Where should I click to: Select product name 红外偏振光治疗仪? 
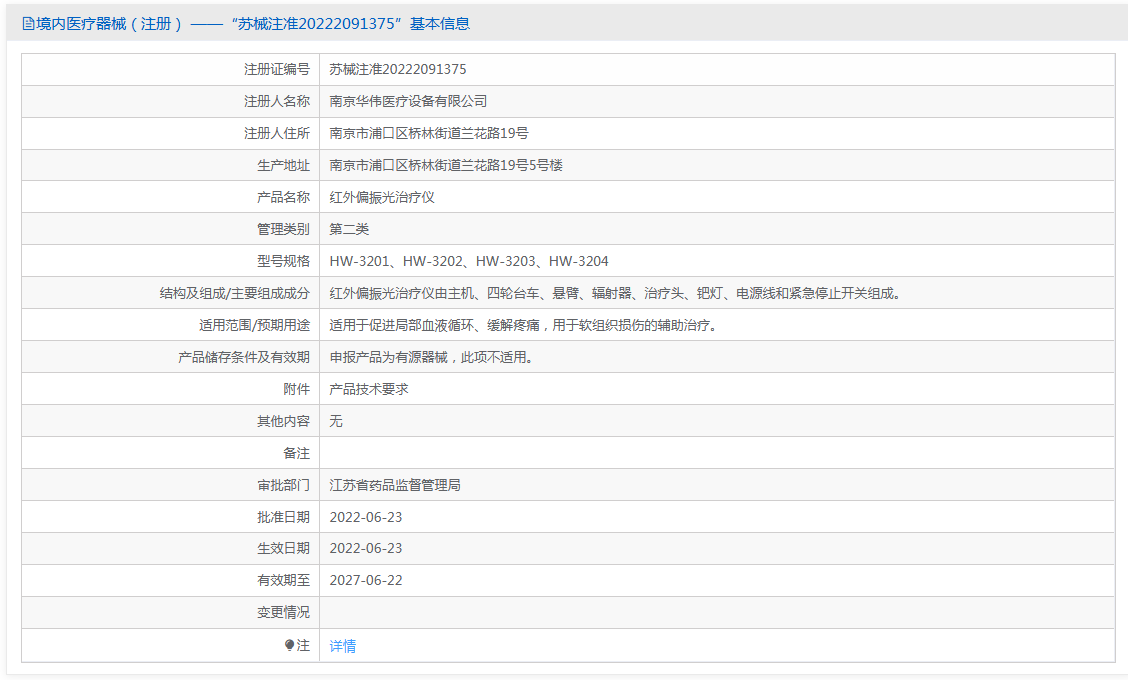(x=382, y=197)
